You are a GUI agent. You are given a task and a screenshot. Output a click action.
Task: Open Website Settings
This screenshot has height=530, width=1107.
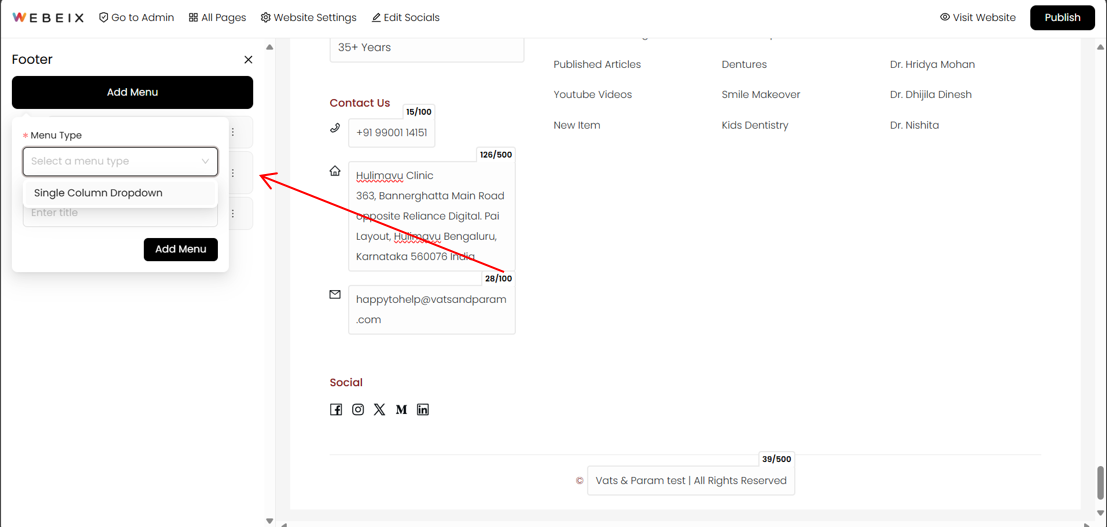click(x=309, y=18)
